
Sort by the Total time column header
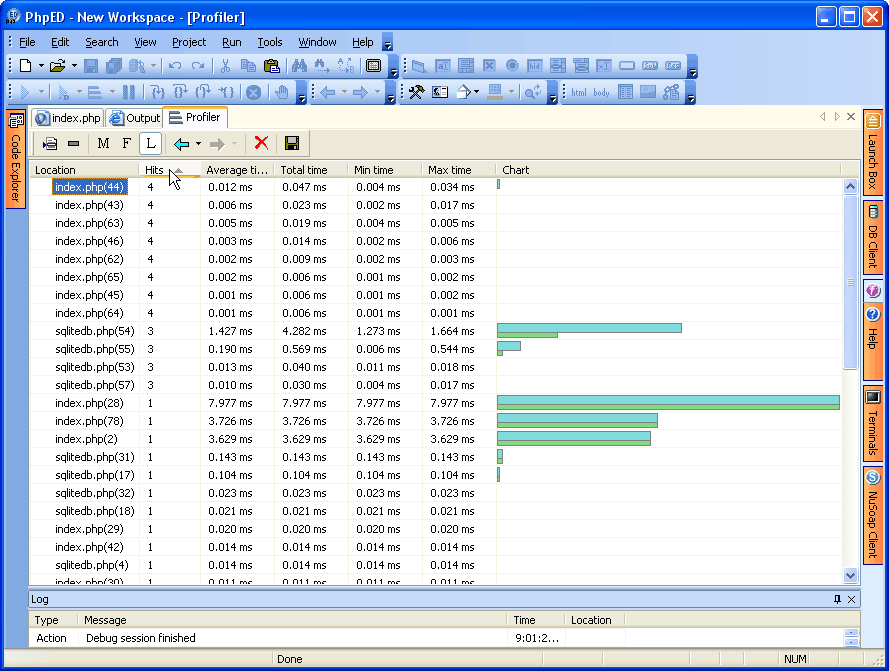pos(304,170)
